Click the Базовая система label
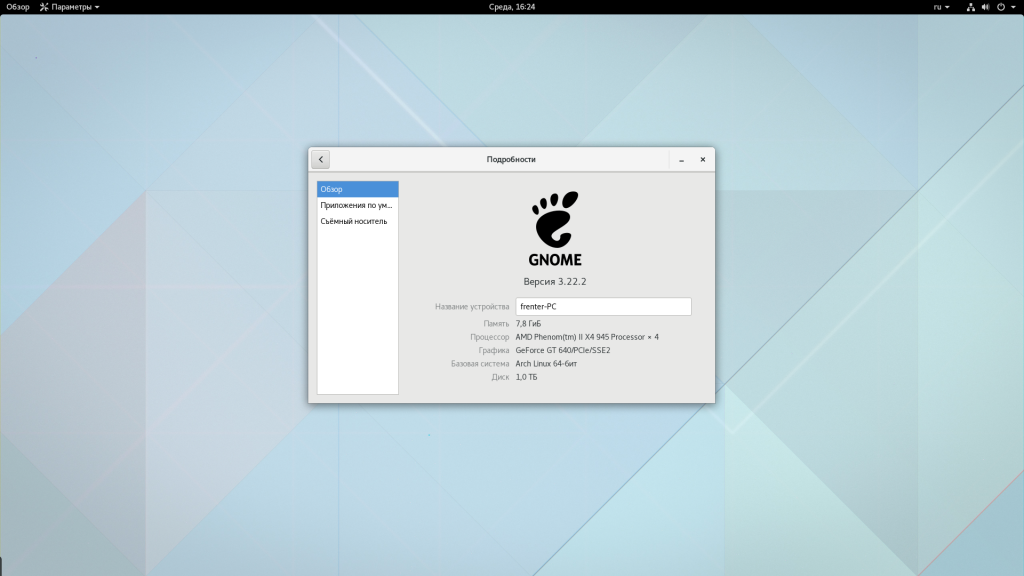The image size is (1024, 576). point(480,364)
